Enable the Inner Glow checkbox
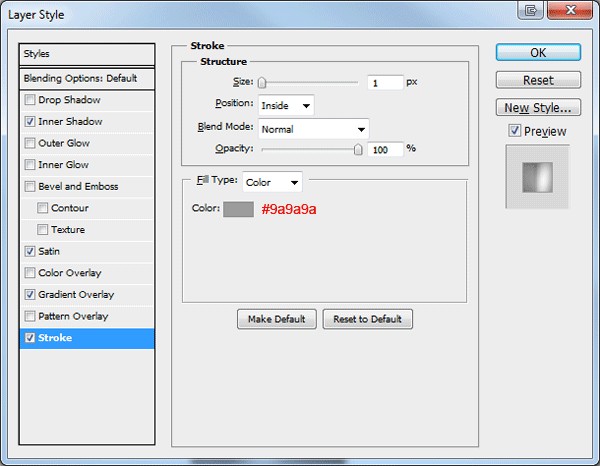 (x=29, y=165)
